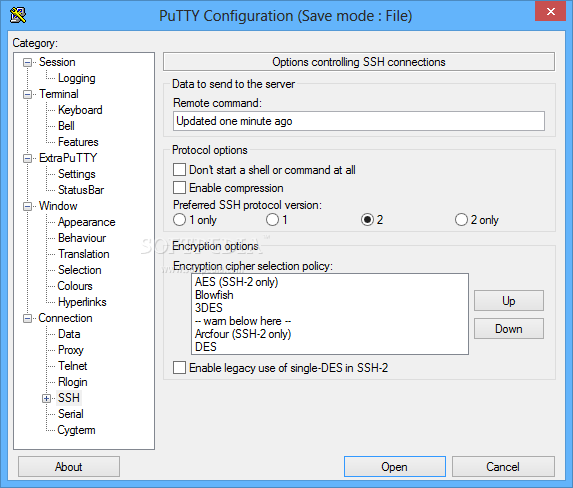Expand the SSH tree node
573x488 pixels.
(x=46, y=398)
